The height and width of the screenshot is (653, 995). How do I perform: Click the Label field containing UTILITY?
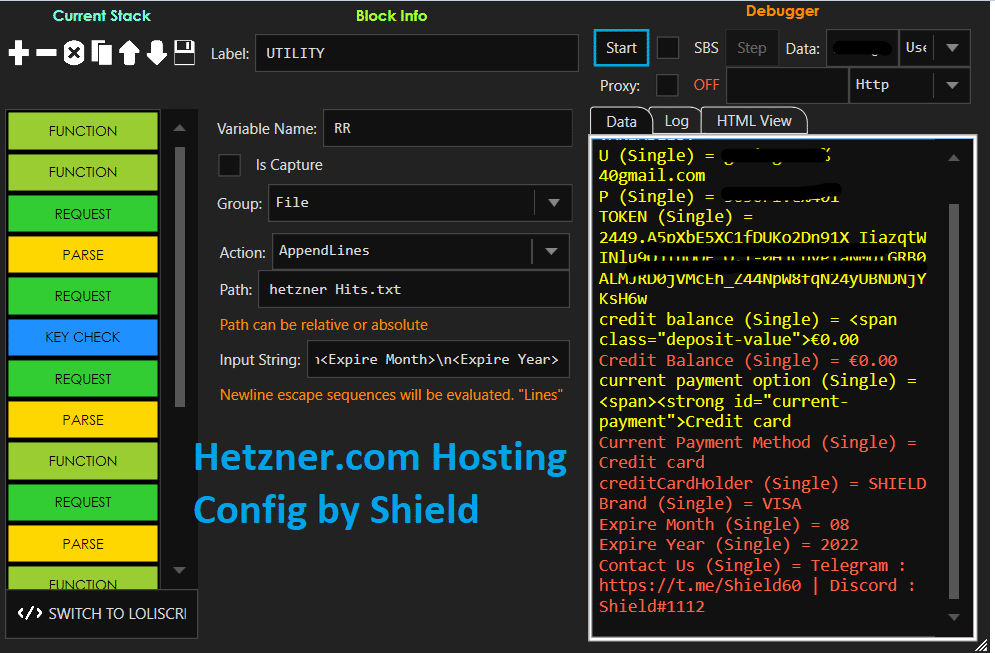(x=417, y=53)
